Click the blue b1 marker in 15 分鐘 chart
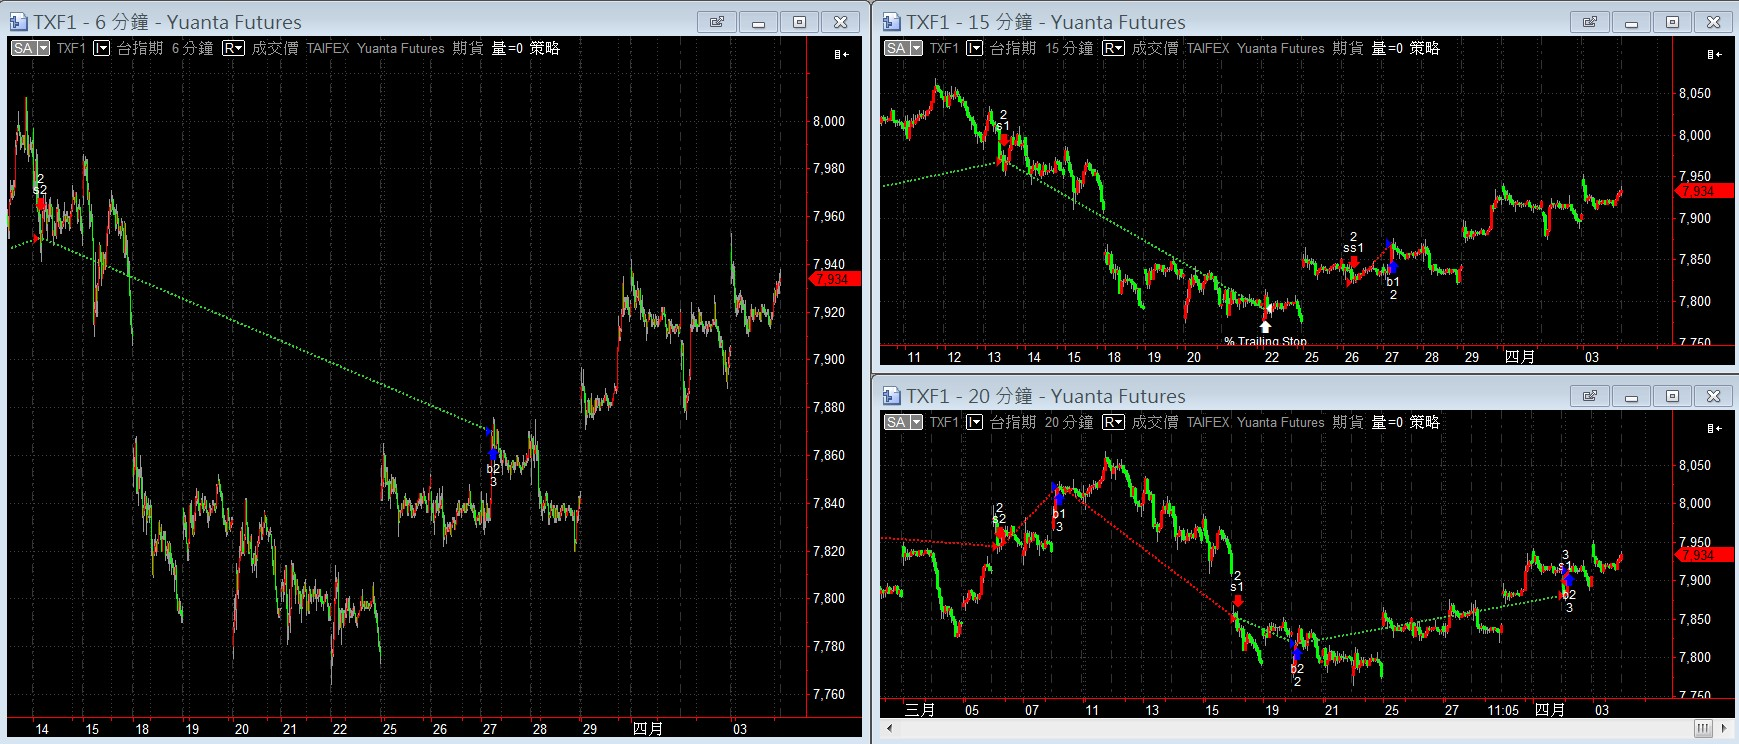The height and width of the screenshot is (744, 1739). [x=1392, y=268]
